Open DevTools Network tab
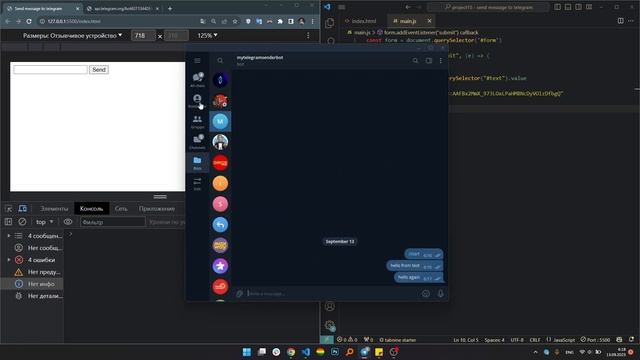640x360 pixels. pos(121,209)
